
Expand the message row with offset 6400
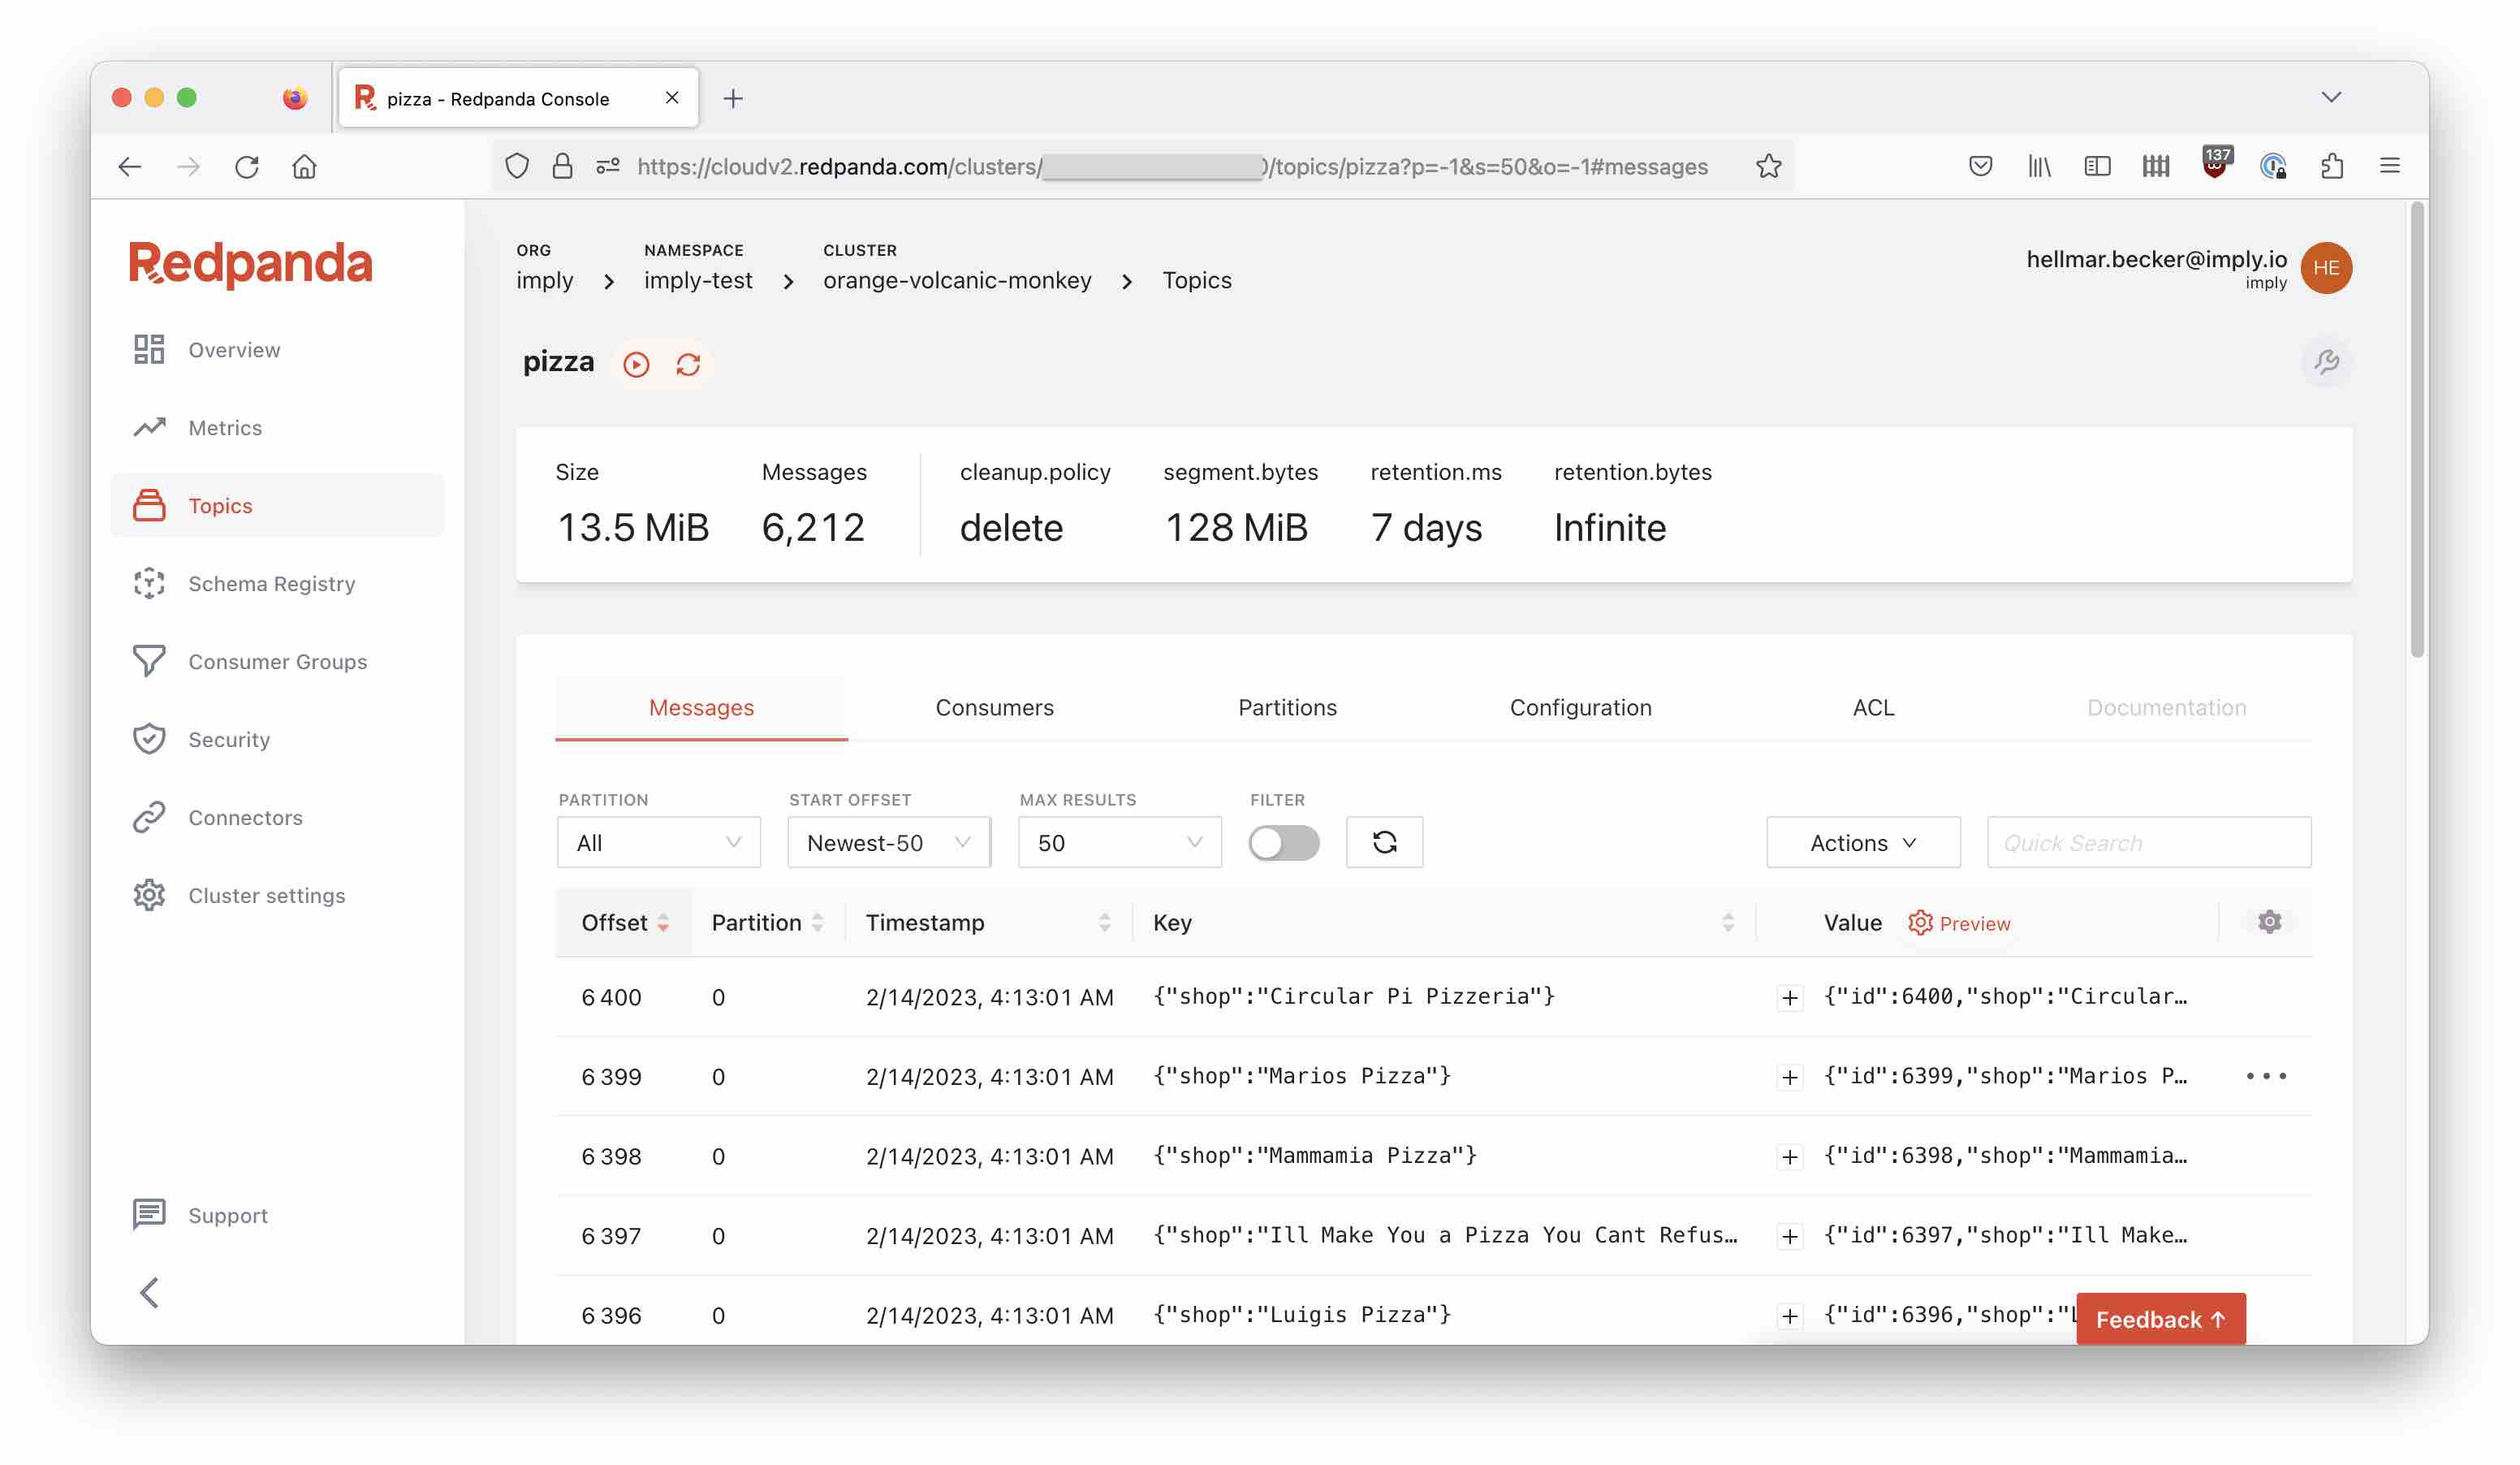(1789, 997)
